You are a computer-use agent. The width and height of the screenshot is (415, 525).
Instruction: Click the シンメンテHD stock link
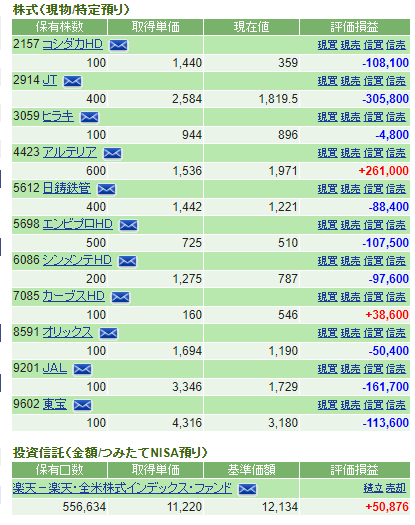click(77, 260)
